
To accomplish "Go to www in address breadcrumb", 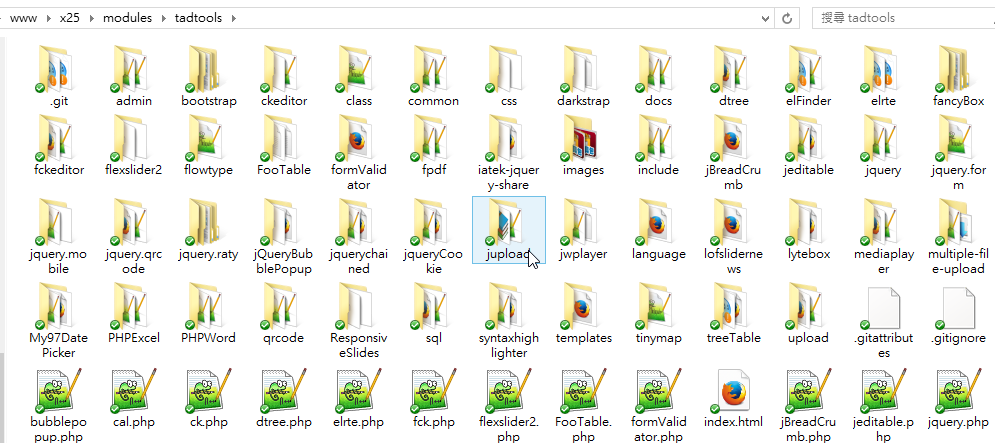I will coord(22,18).
